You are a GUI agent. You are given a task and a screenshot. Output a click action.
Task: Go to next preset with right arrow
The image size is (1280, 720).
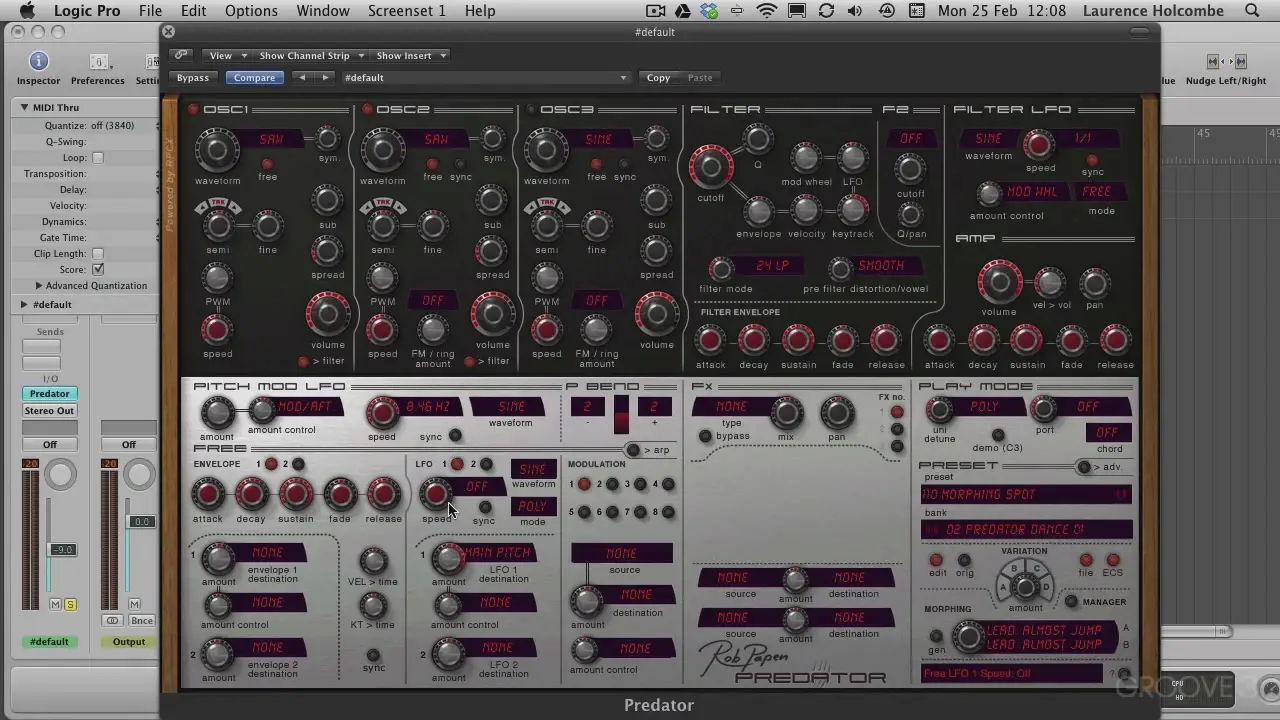324,77
